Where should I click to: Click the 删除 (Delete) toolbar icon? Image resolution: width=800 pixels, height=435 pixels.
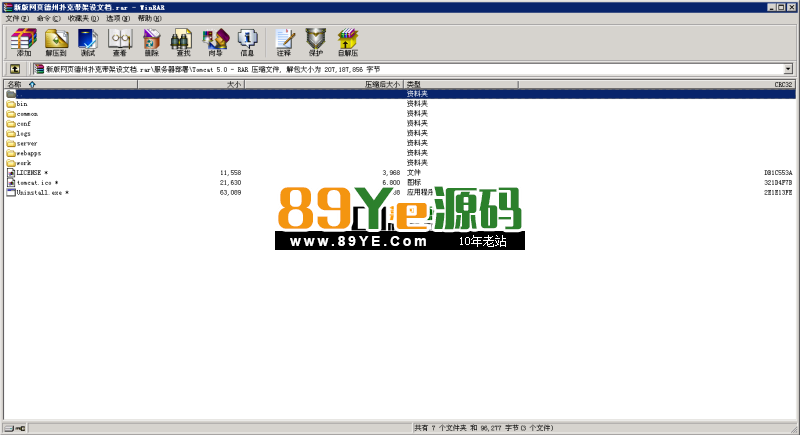pos(152,42)
